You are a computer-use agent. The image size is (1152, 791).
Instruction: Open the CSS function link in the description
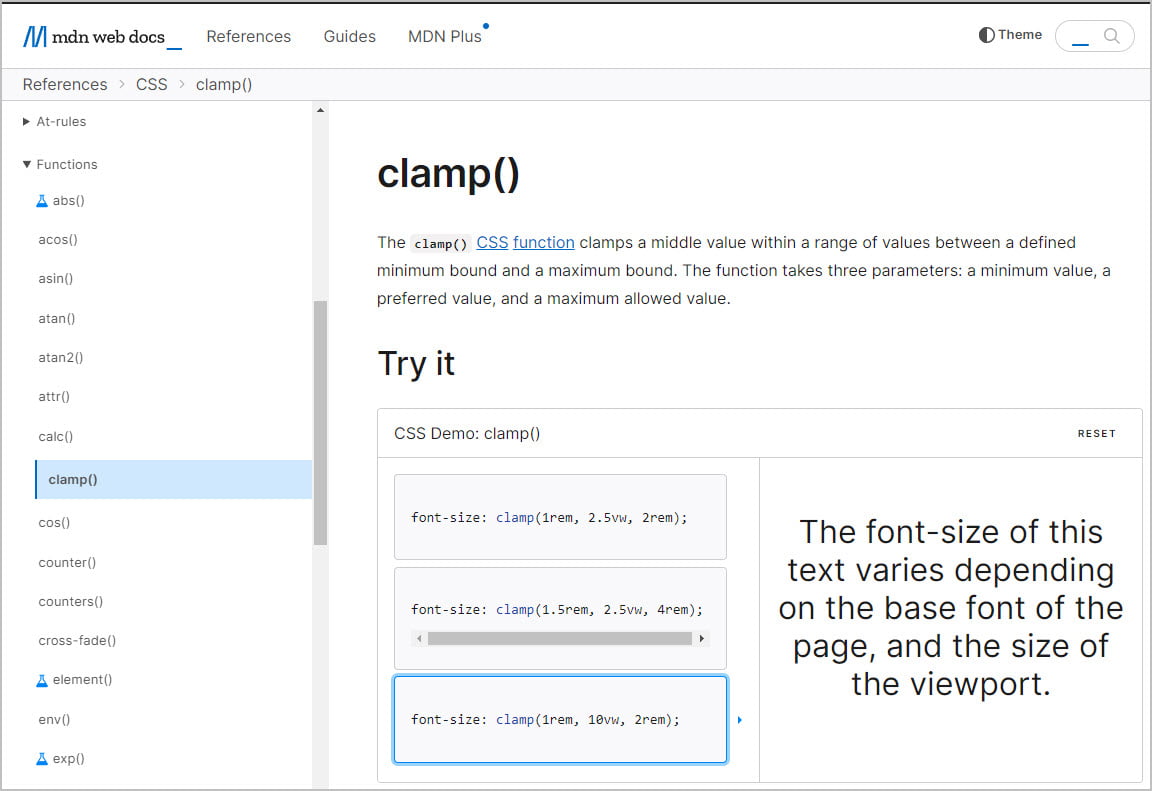[x=544, y=242]
